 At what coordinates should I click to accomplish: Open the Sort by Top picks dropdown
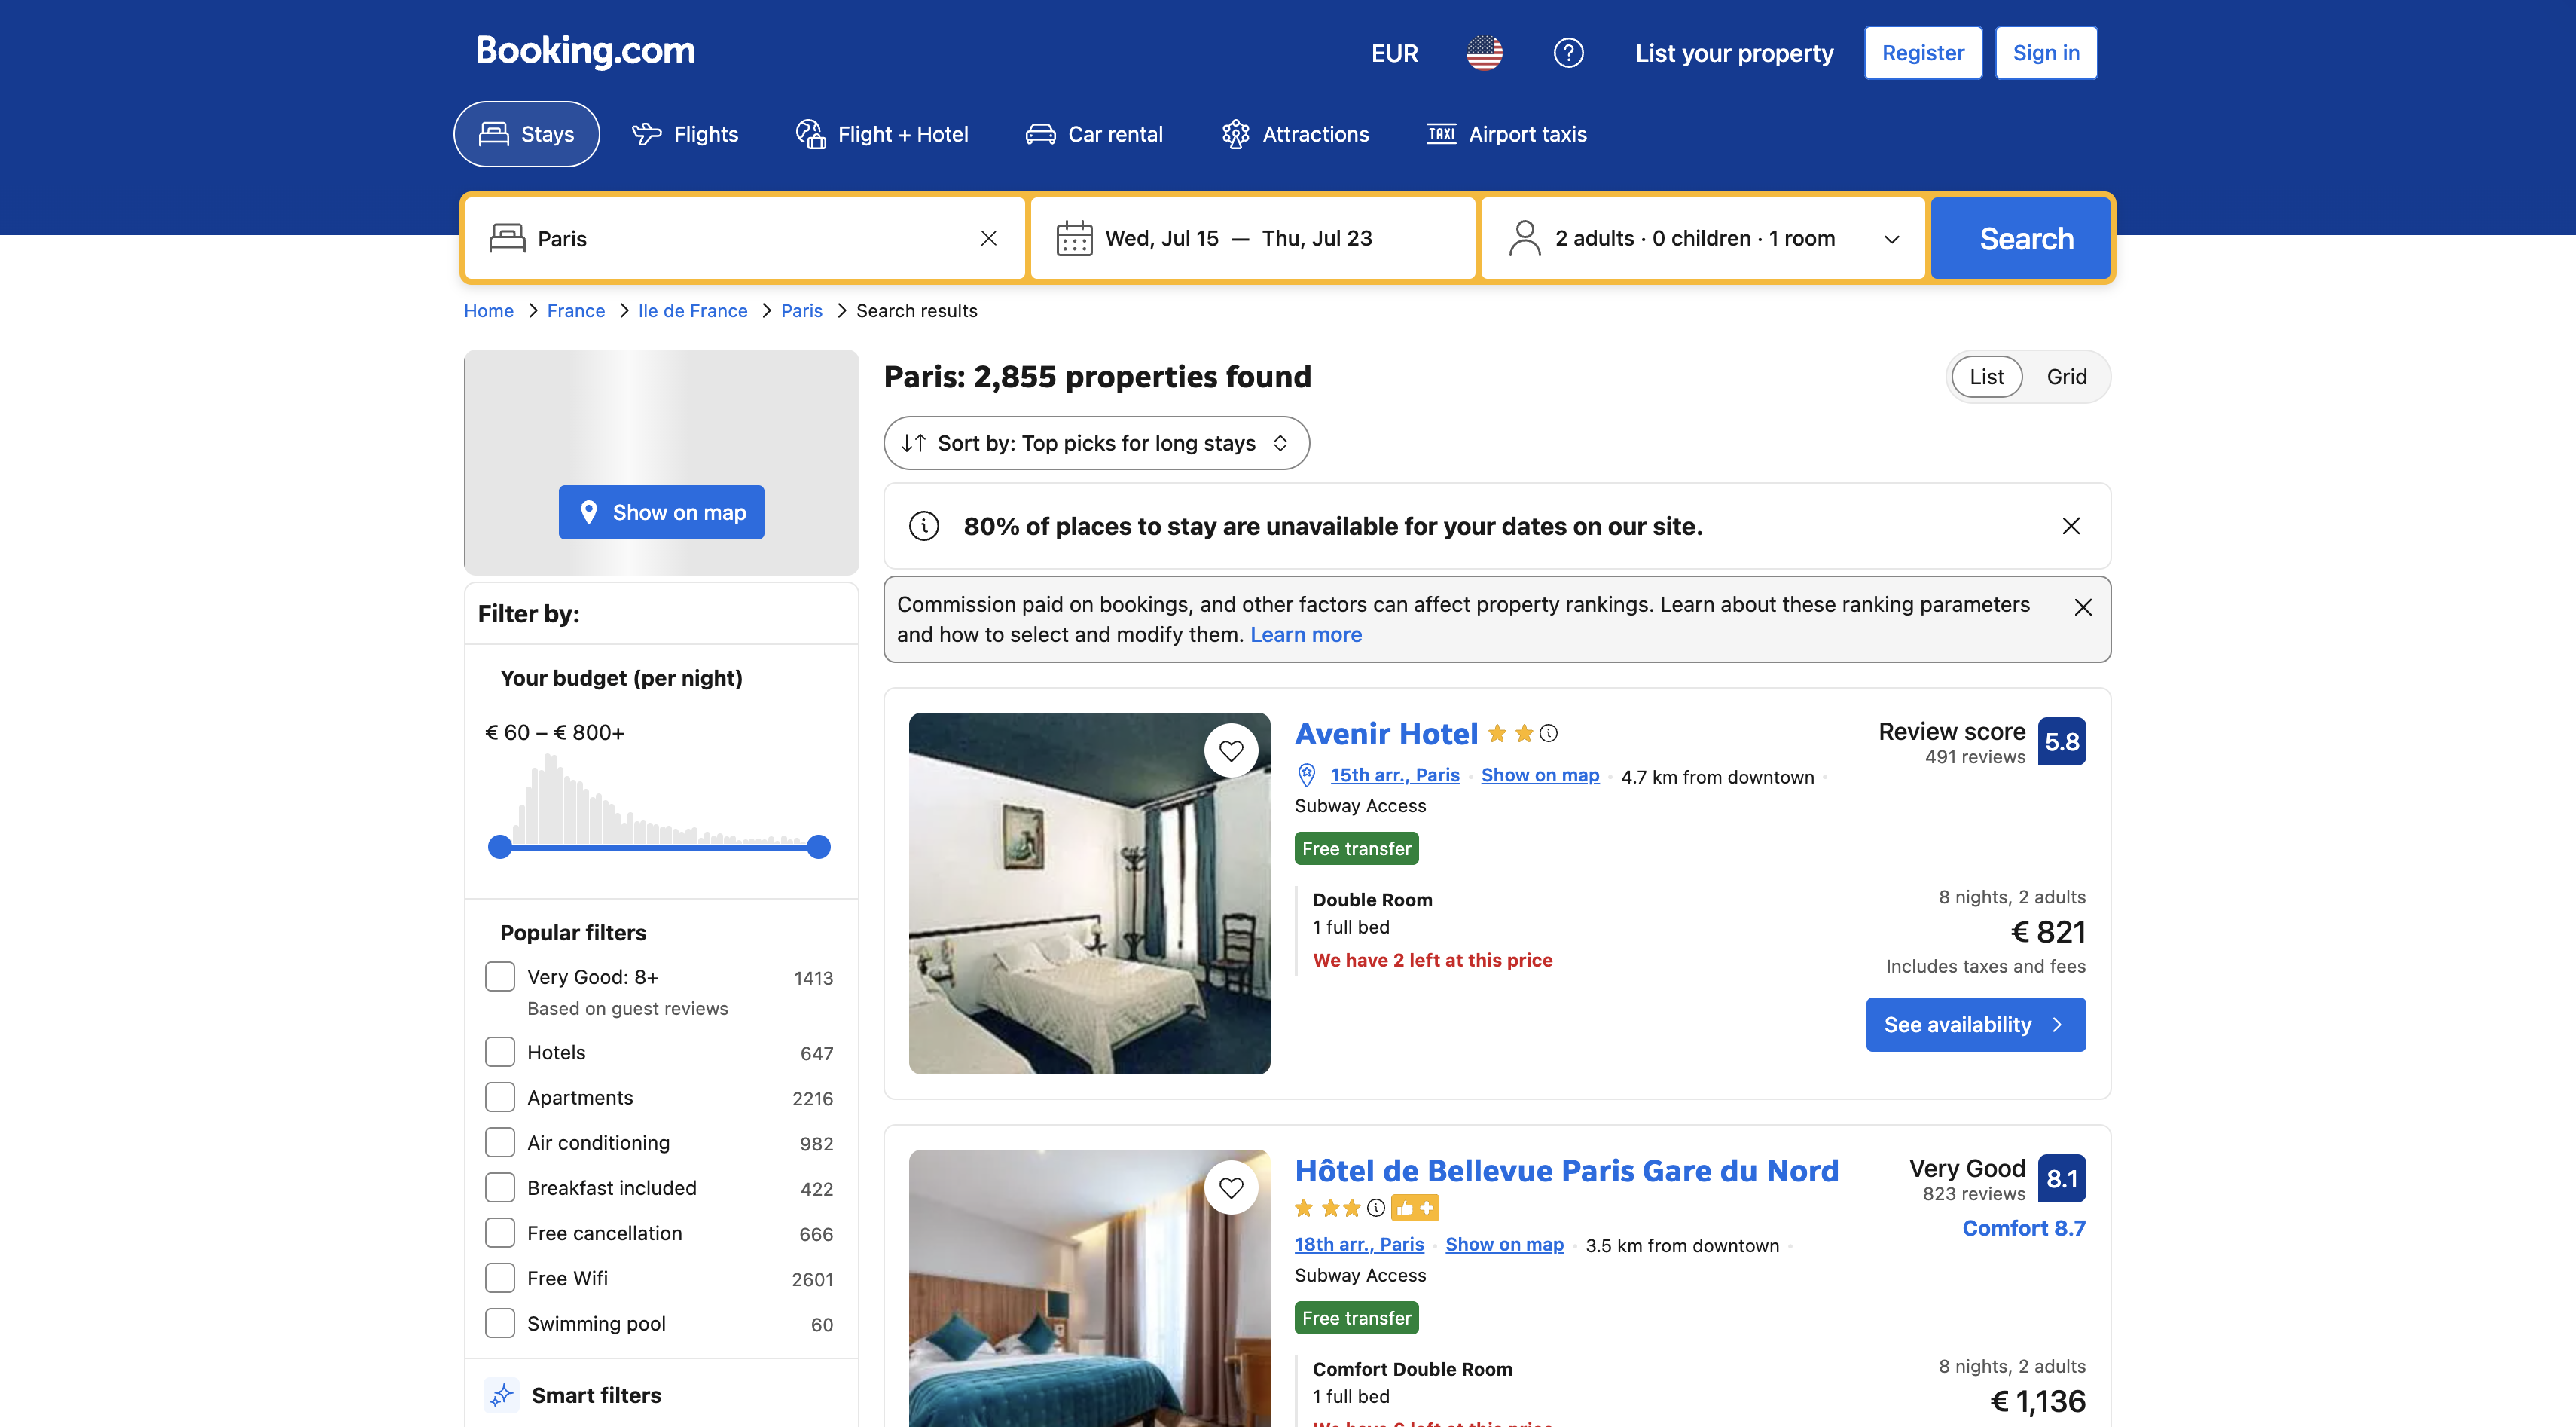click(1096, 443)
